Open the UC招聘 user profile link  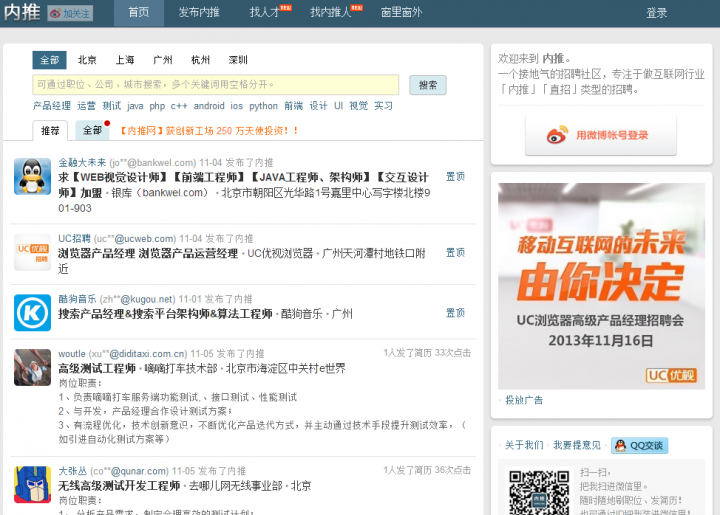(x=74, y=239)
